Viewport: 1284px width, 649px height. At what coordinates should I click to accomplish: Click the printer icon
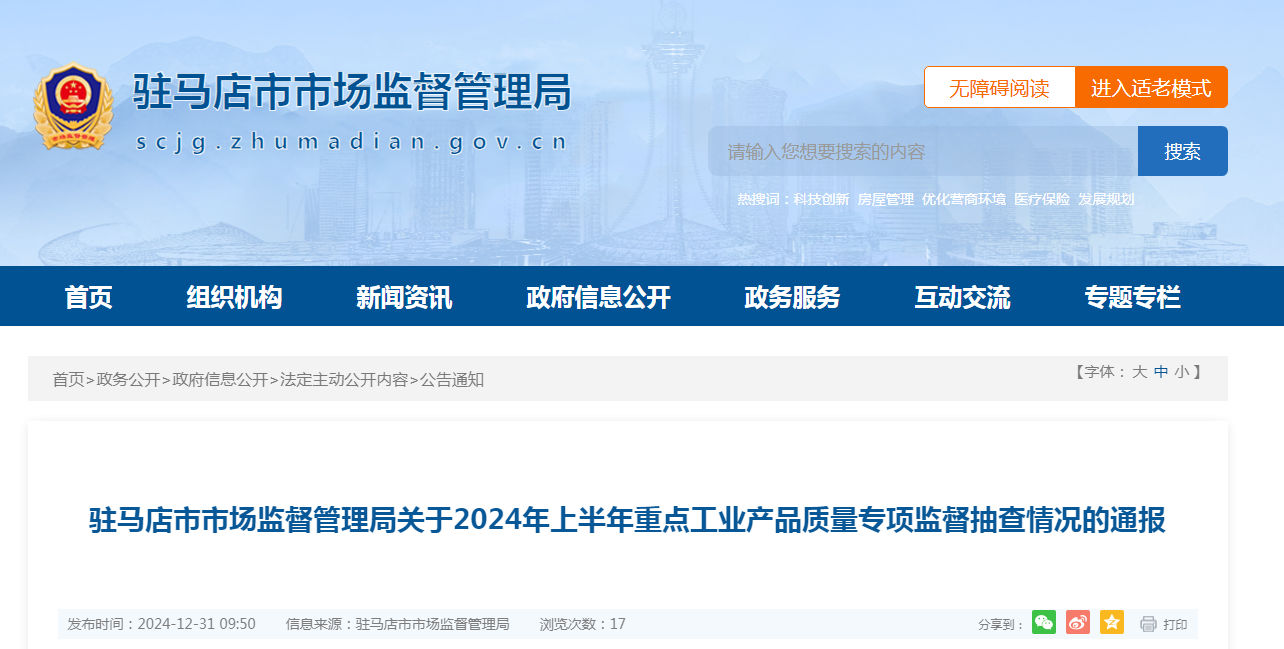[x=1148, y=624]
